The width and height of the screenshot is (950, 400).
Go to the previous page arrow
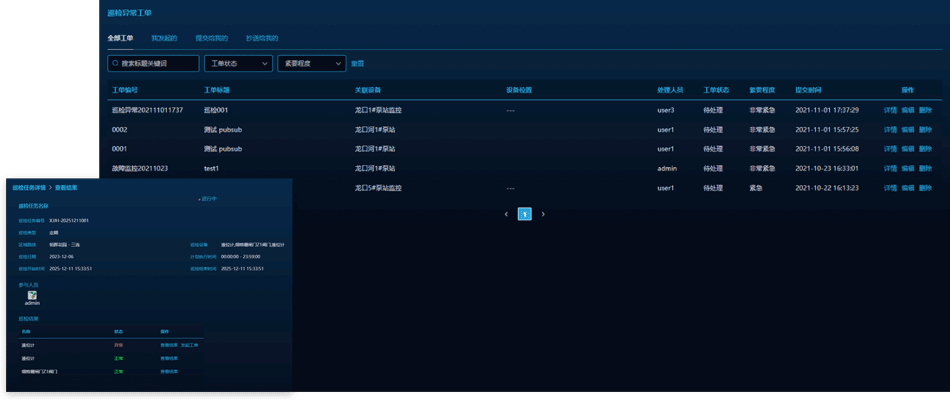coord(506,214)
